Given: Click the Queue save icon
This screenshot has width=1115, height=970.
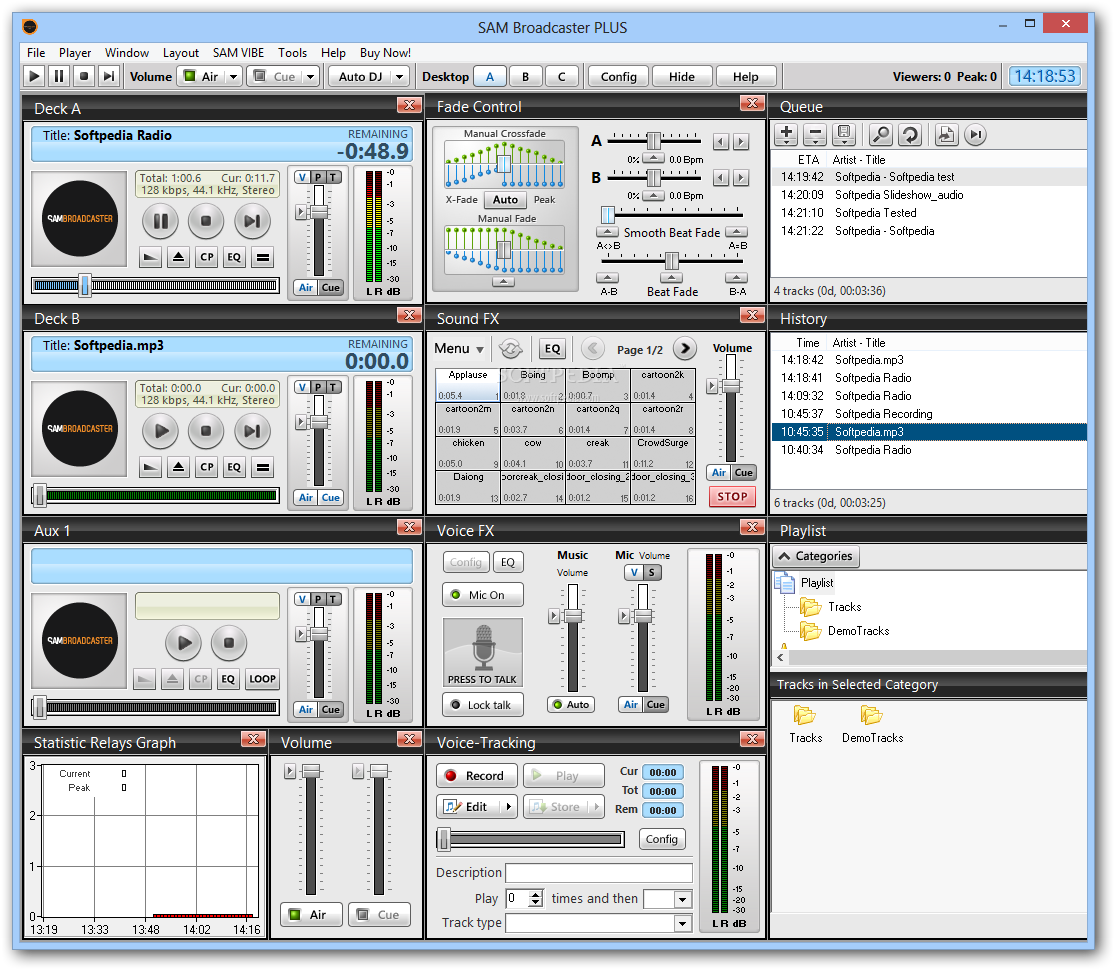Looking at the screenshot, I should click(x=844, y=134).
